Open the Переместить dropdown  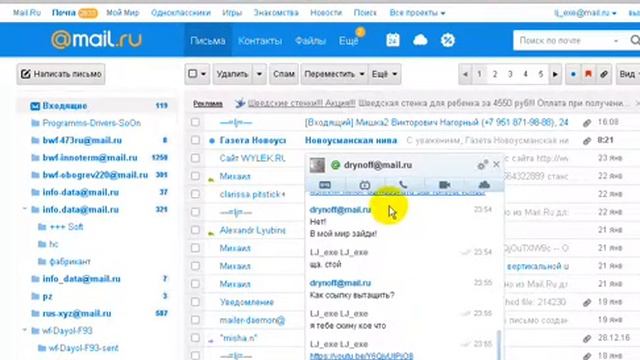click(334, 74)
